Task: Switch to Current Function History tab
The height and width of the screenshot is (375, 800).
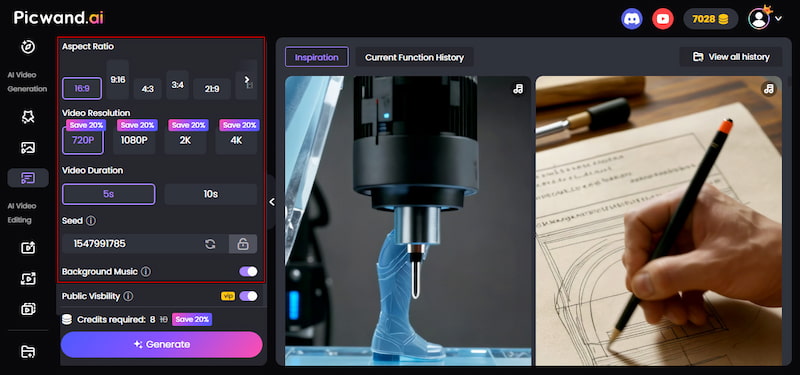Action: (414, 57)
